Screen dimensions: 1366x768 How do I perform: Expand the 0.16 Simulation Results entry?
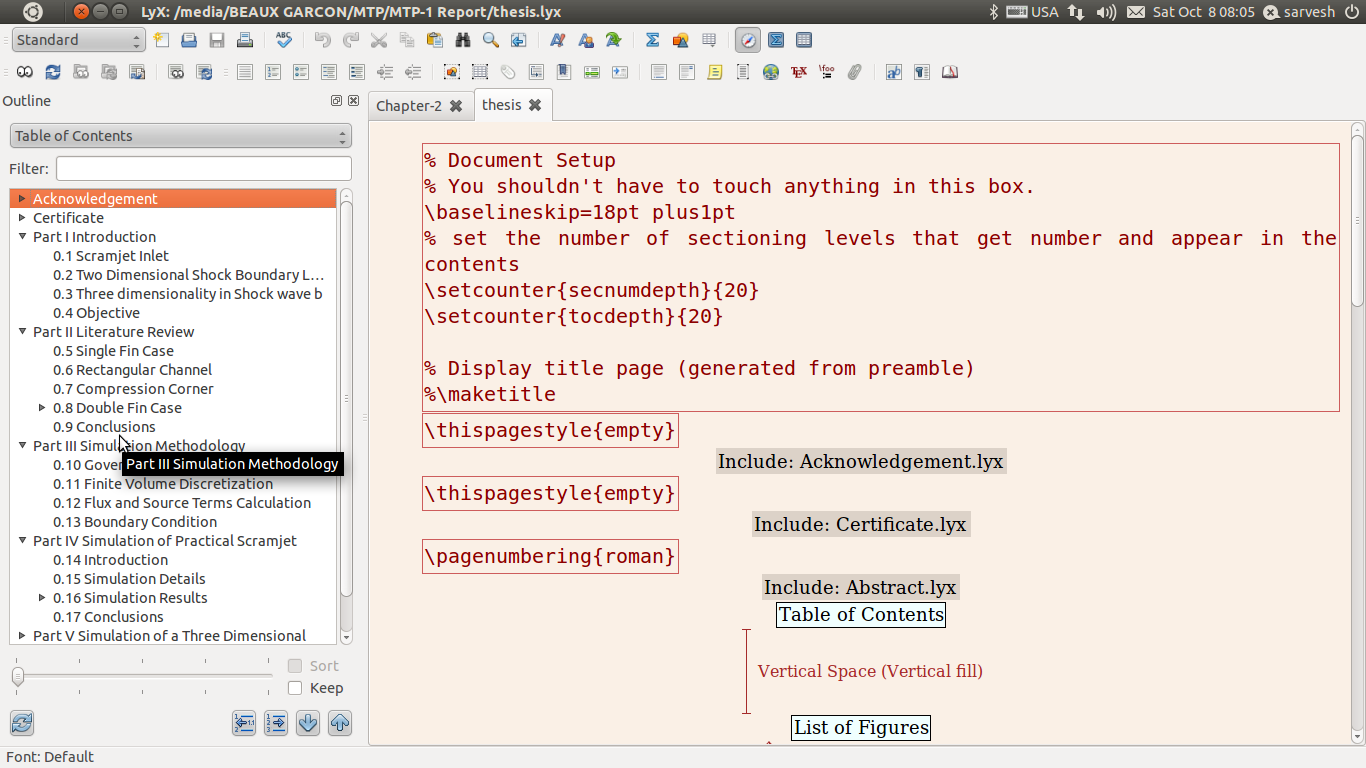coord(42,597)
